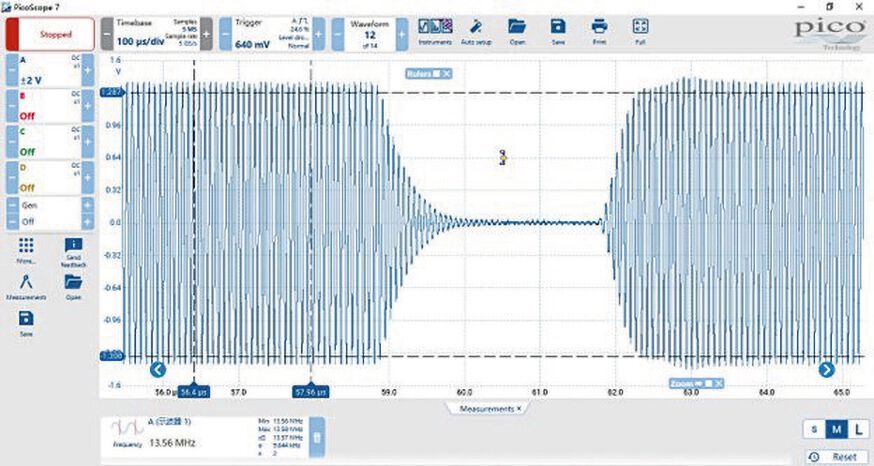The height and width of the screenshot is (466, 874).
Task: Run Auto setup from the toolbar
Action: tap(475, 29)
